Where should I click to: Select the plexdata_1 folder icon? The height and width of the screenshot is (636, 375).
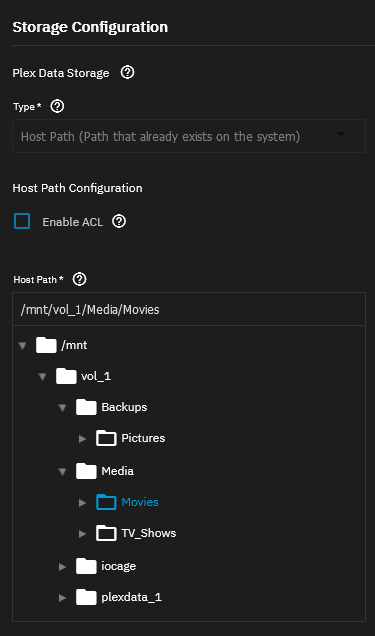coord(86,597)
